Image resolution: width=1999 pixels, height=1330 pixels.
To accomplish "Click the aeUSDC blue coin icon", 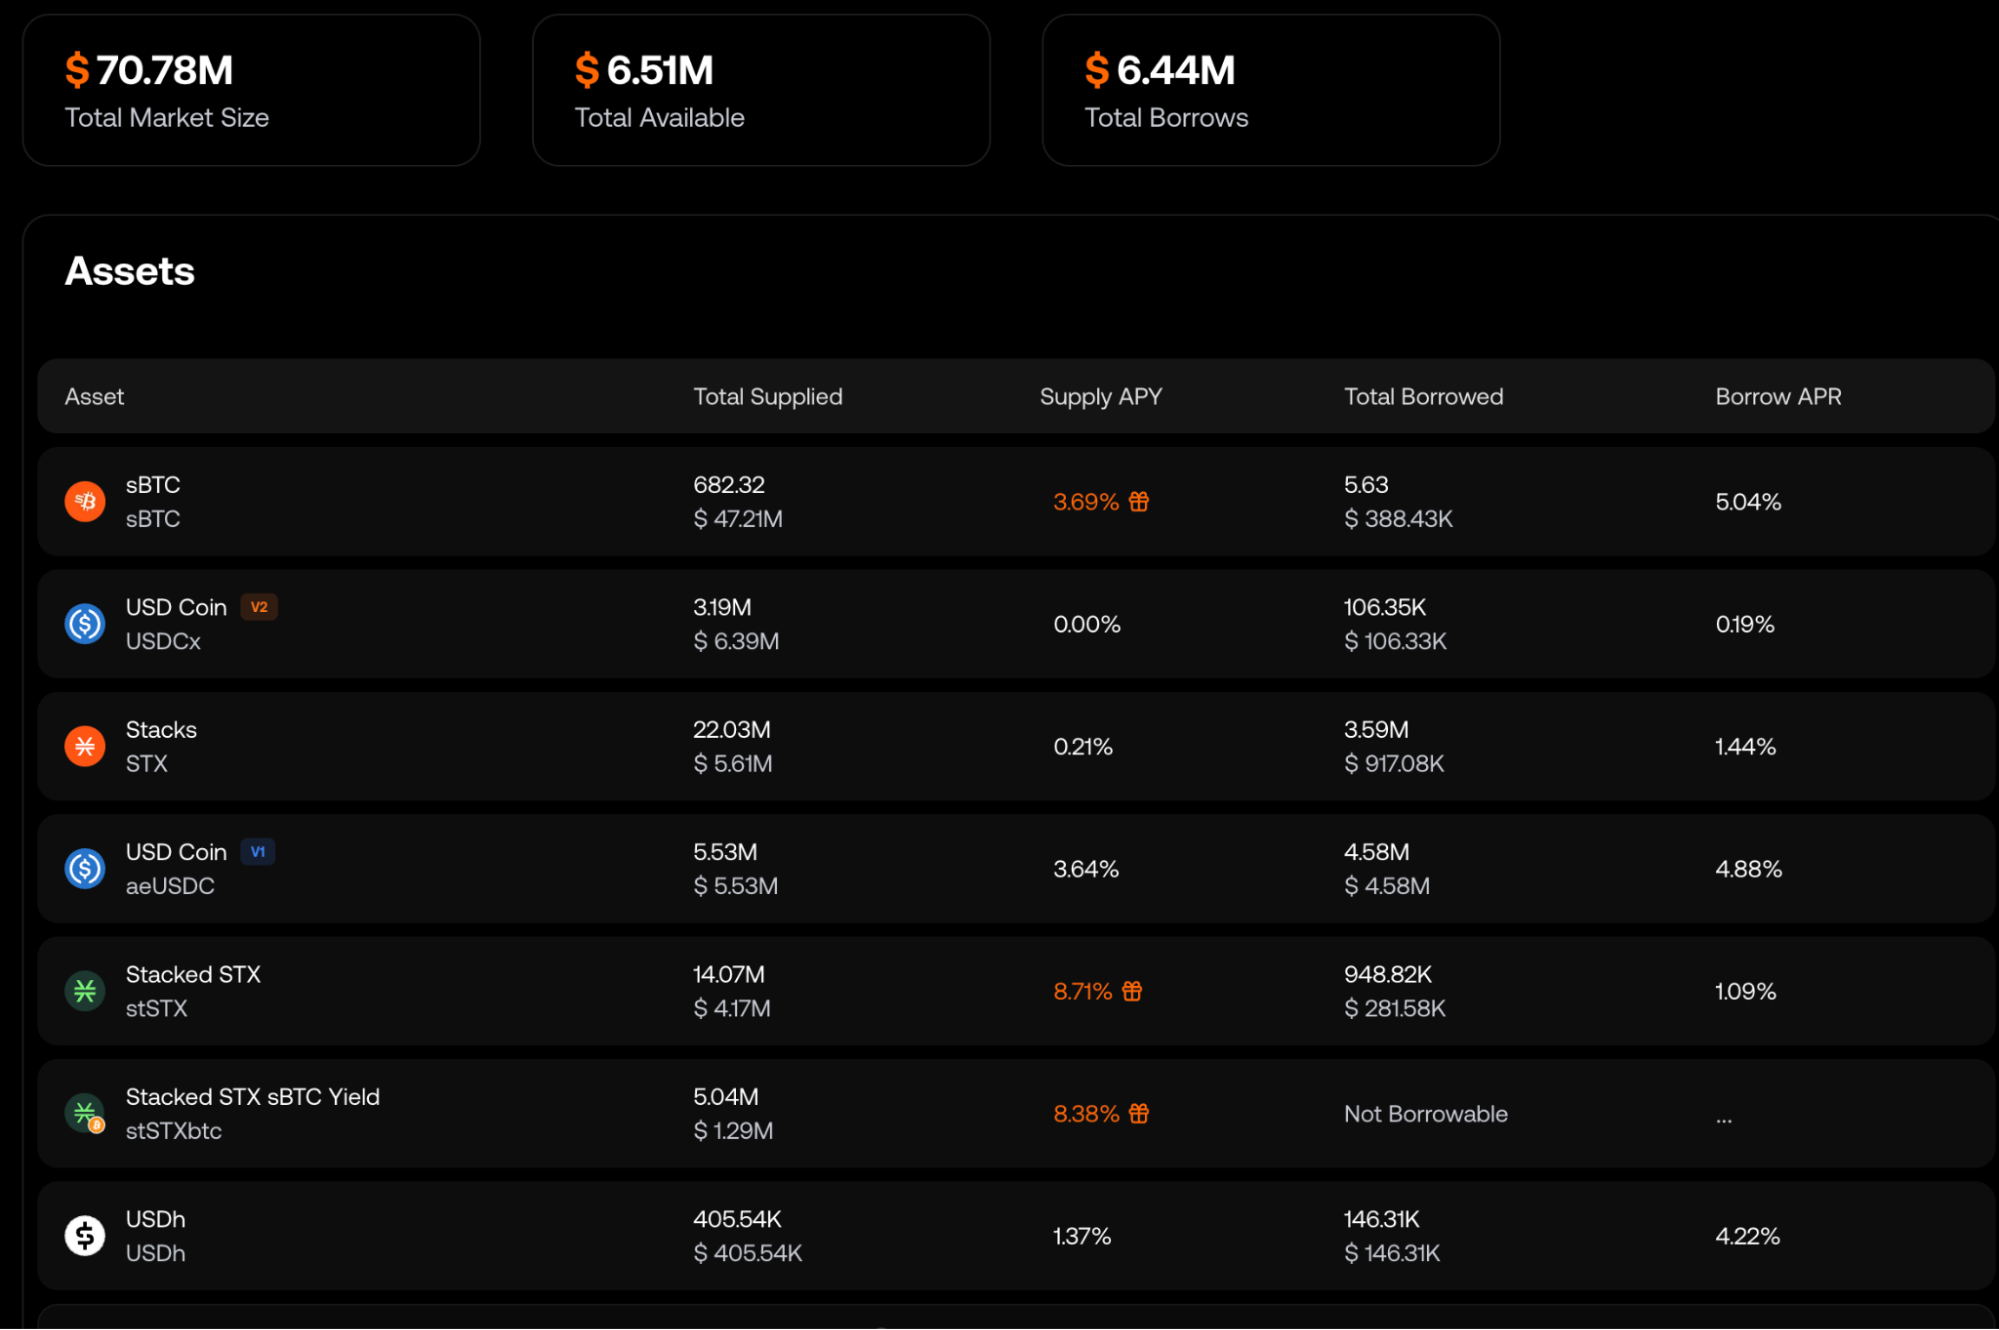I will [x=85, y=869].
